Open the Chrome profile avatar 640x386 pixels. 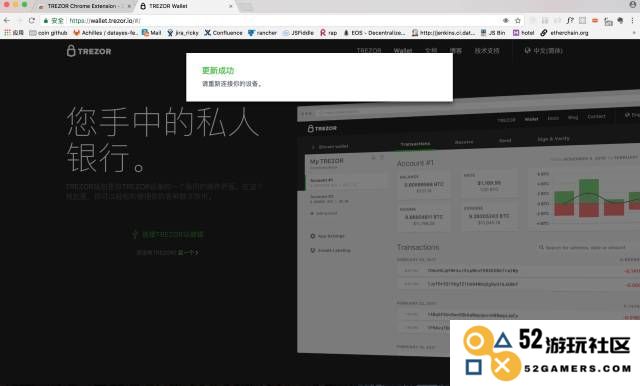[x=633, y=5]
